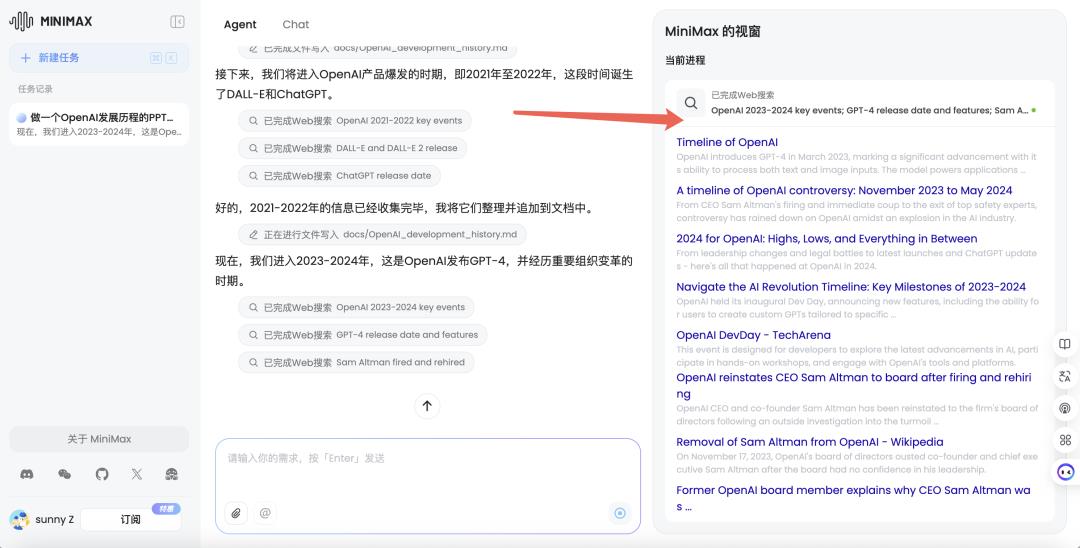Open the OpenAI发展历程 PPT task record
The width and height of the screenshot is (1080, 548).
point(98,124)
